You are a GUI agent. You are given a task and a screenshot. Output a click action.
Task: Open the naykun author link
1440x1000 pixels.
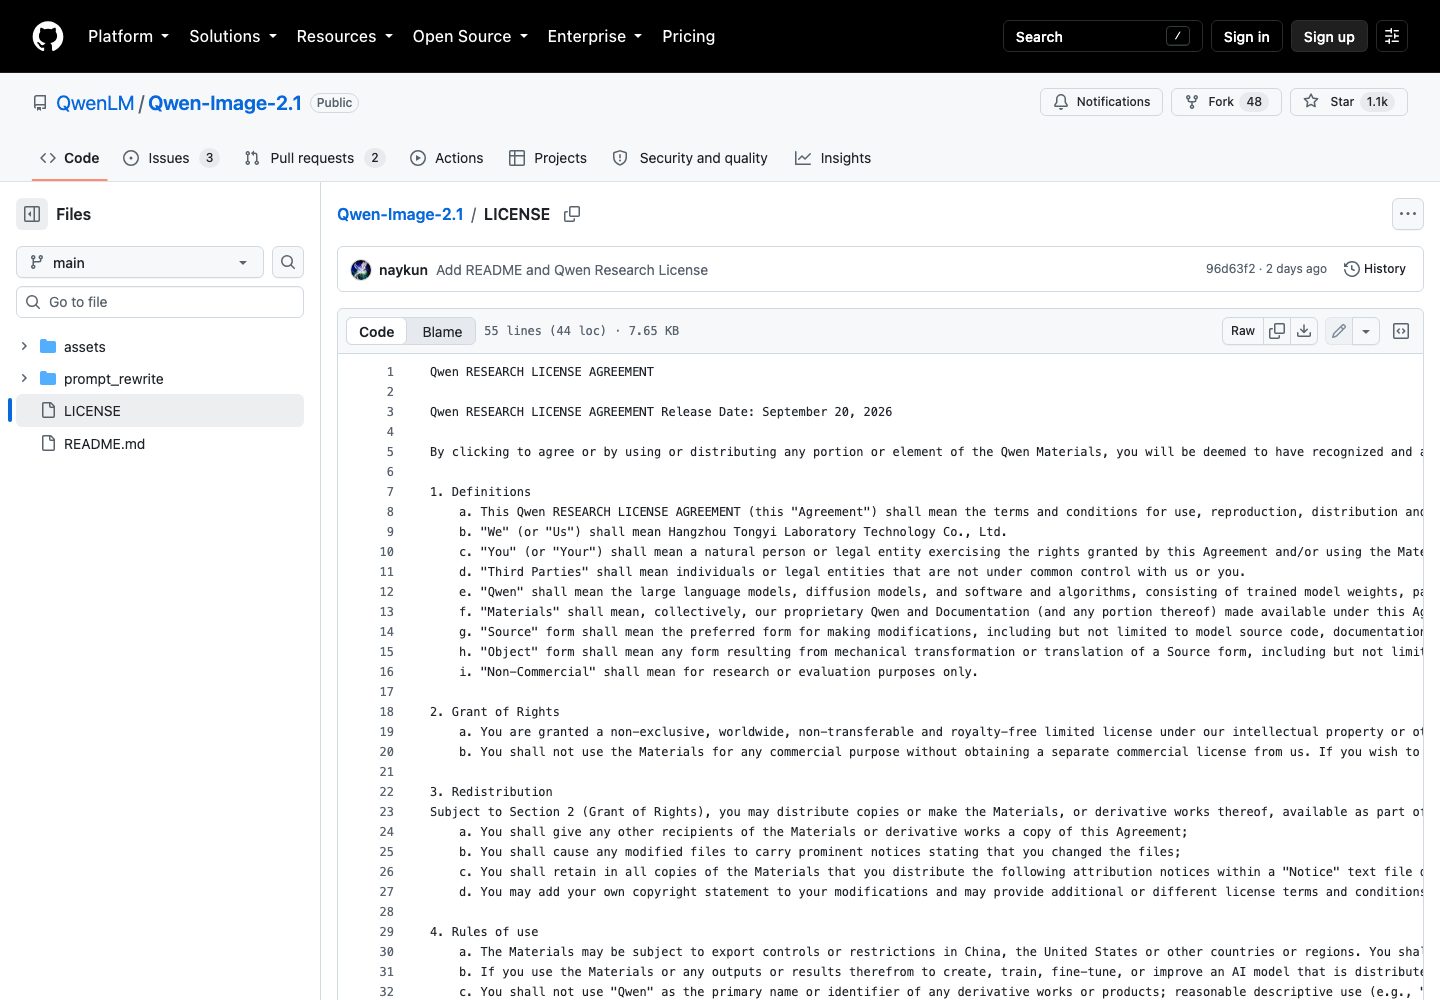pyautogui.click(x=403, y=270)
